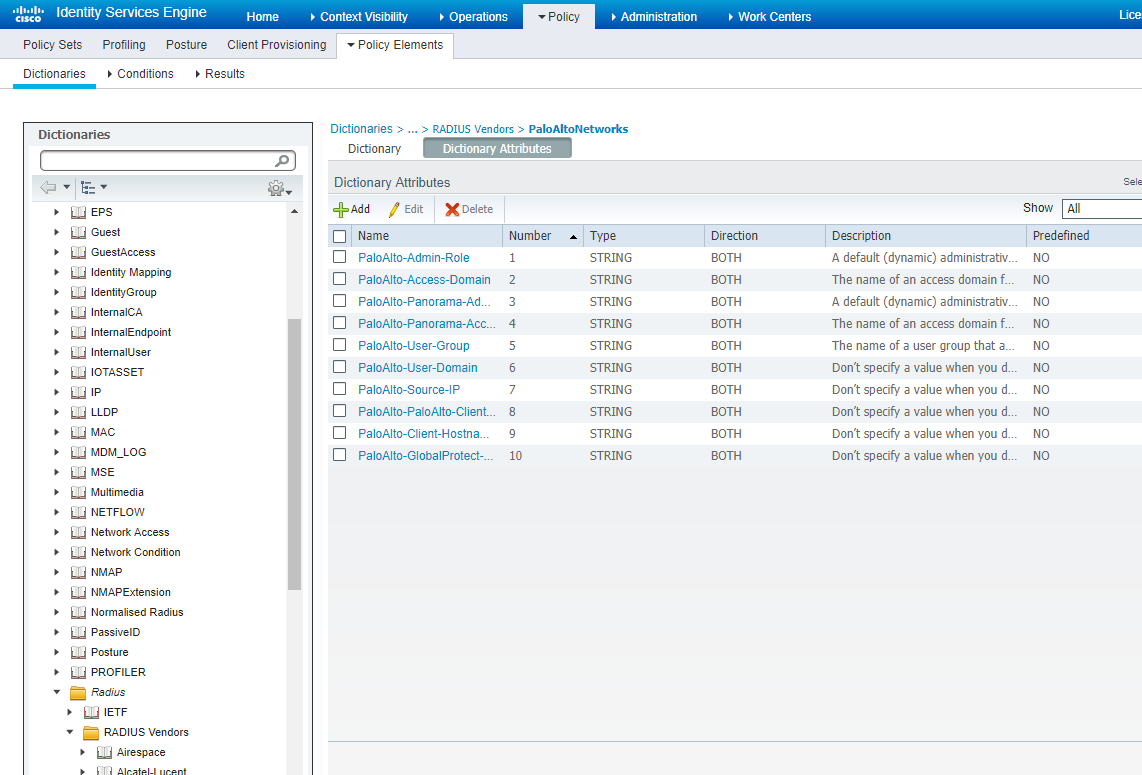Open the tree view options icon
This screenshot has height=775, width=1142.
pos(88,188)
